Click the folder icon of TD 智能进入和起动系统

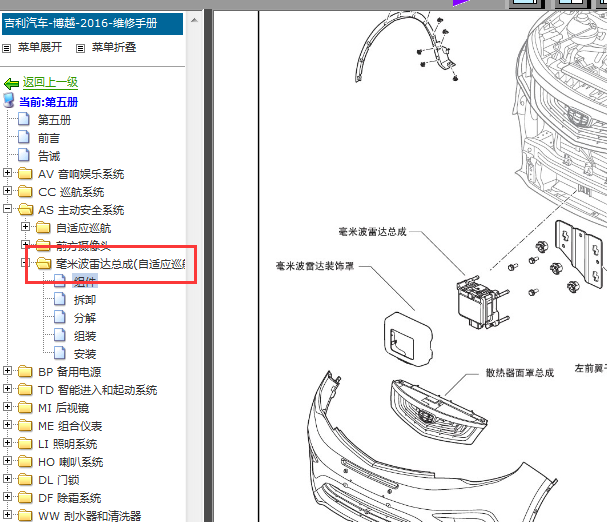pos(25,389)
